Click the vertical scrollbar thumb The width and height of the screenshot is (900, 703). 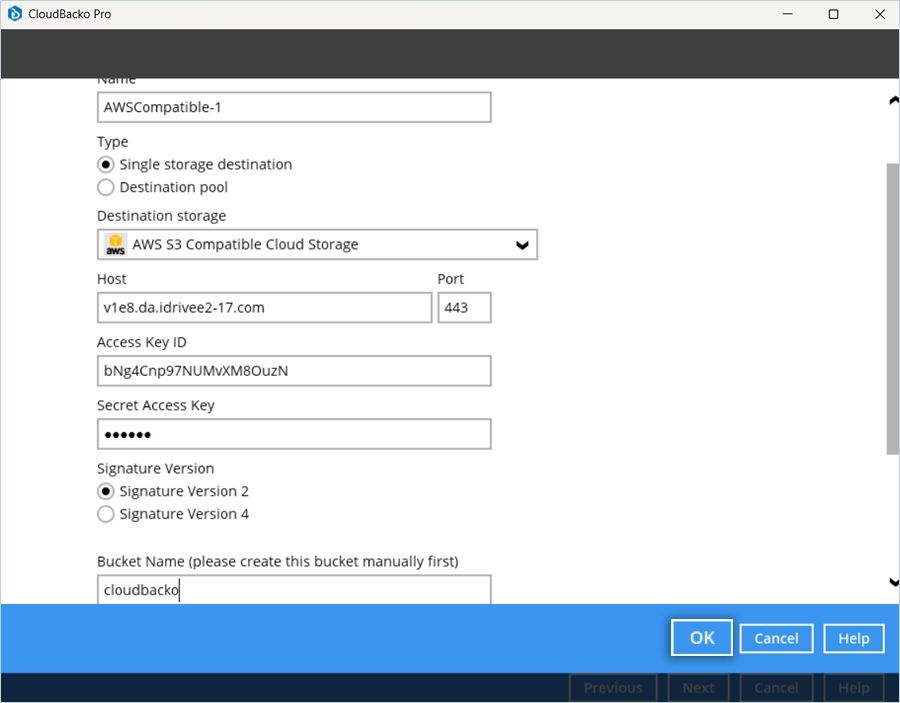click(892, 310)
